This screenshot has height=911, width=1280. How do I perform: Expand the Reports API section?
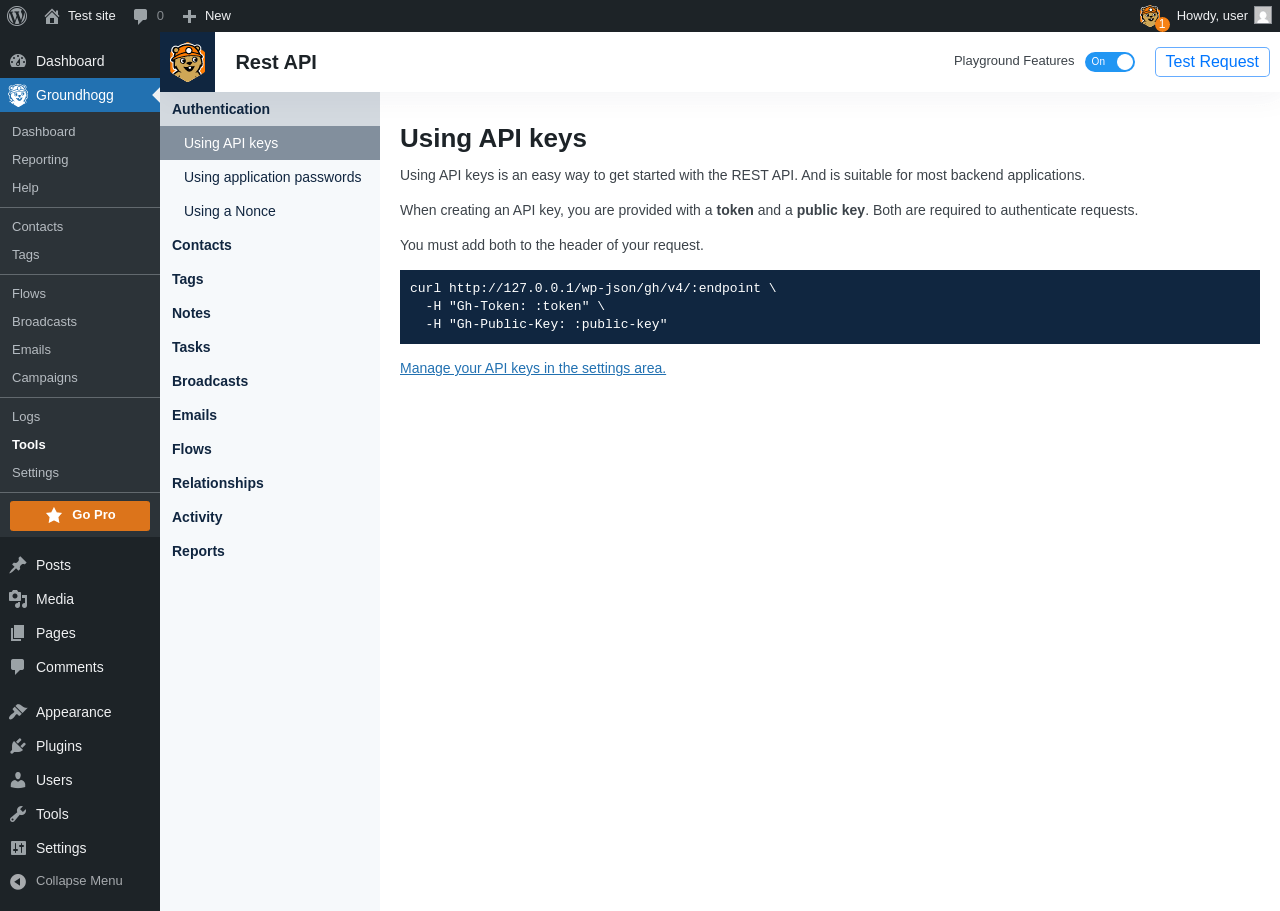pos(198,551)
